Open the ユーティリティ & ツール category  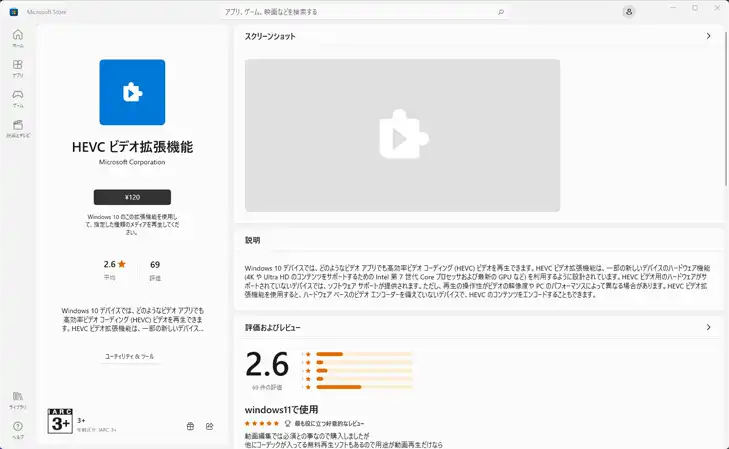coord(129,357)
